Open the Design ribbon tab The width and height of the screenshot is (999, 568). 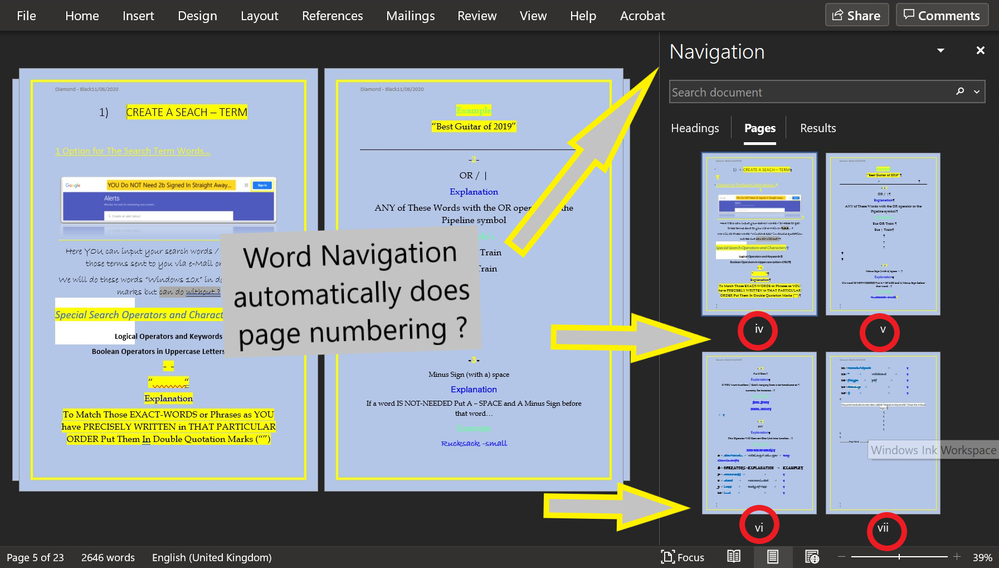(197, 16)
